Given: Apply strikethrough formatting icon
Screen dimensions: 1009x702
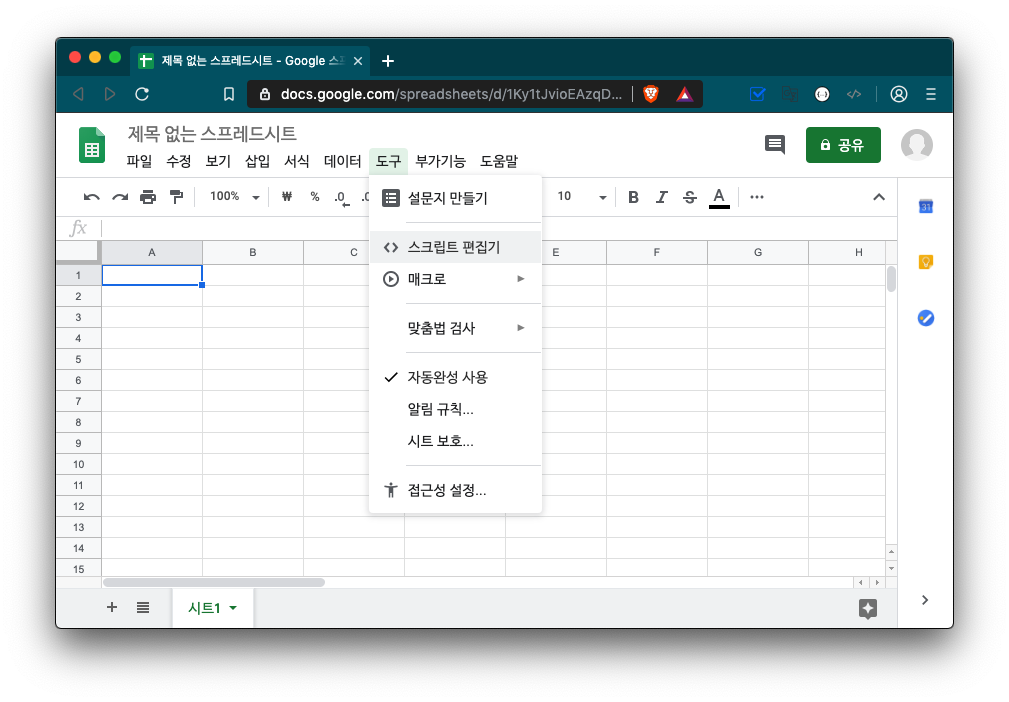Looking at the screenshot, I should pos(689,197).
